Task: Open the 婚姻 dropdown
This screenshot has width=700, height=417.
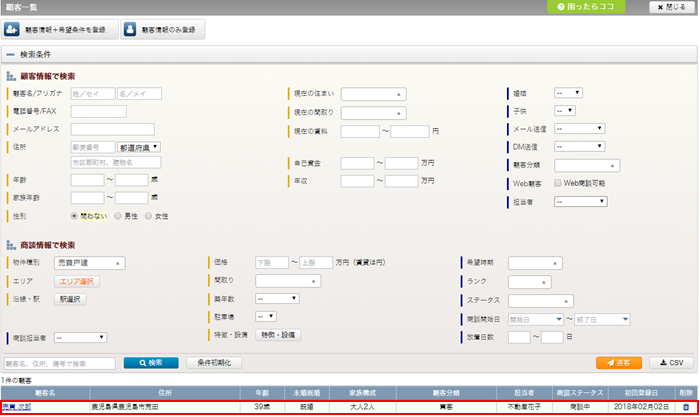Action: (568, 93)
